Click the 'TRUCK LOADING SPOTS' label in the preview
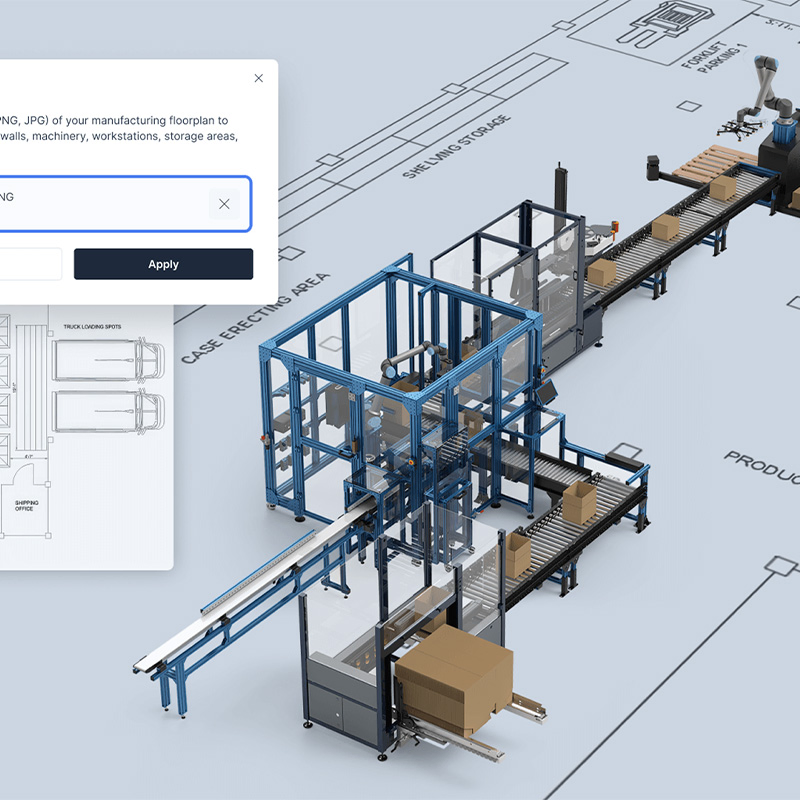 [92, 327]
